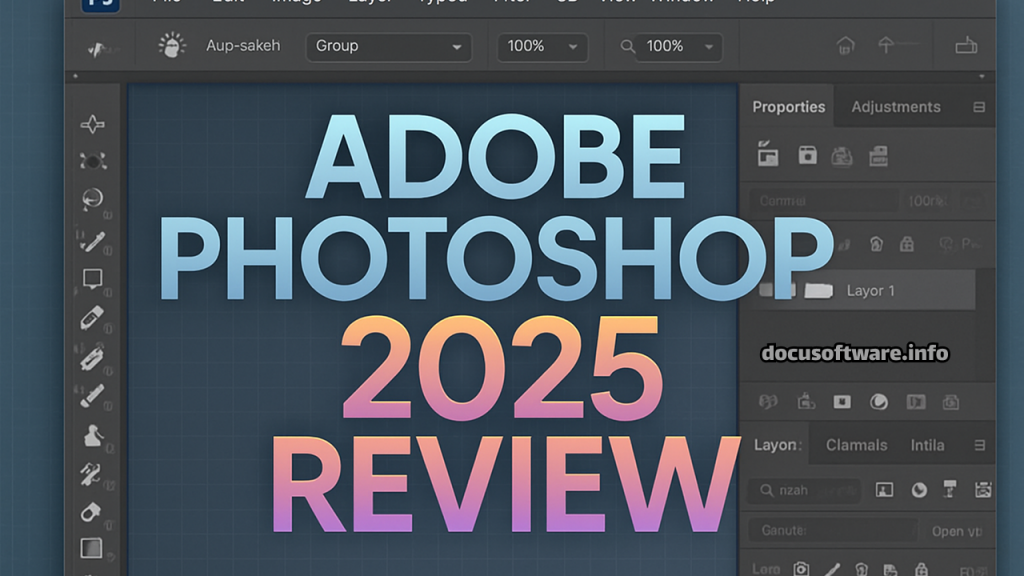Open the Properties panel menu button
The width and height of the screenshot is (1024, 576).
(x=979, y=107)
